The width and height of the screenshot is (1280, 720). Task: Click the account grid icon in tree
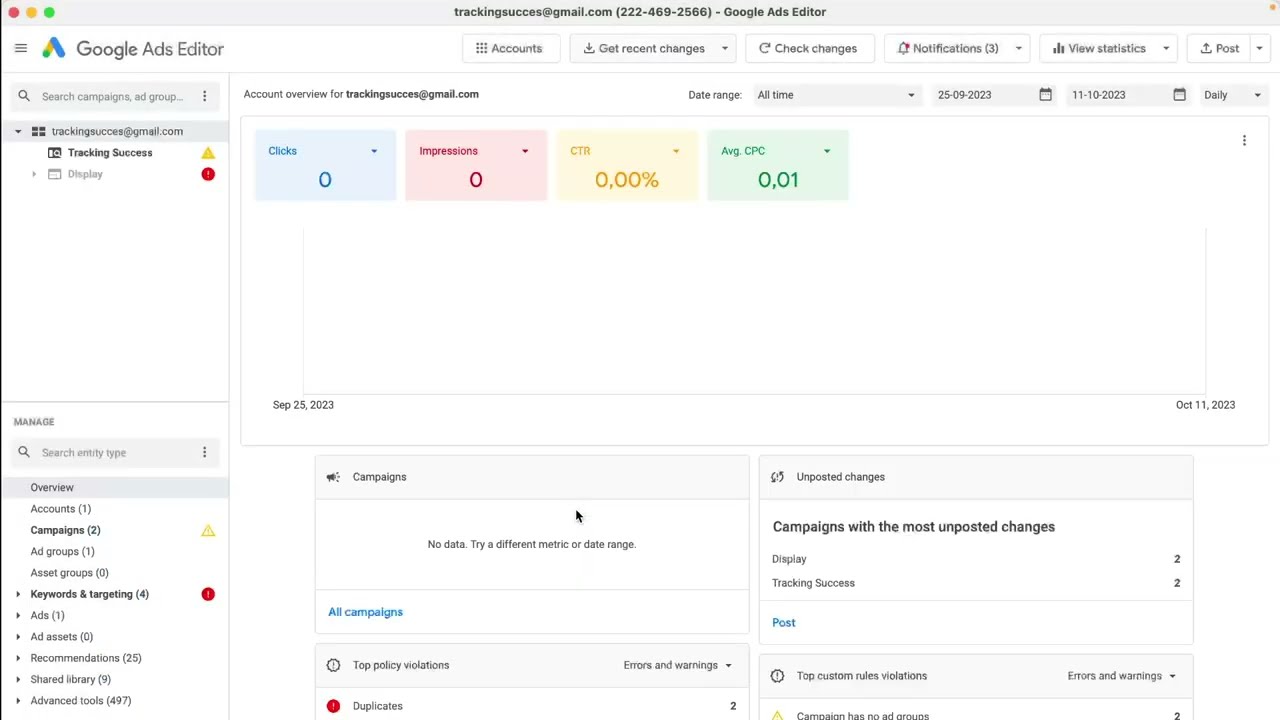coord(38,131)
